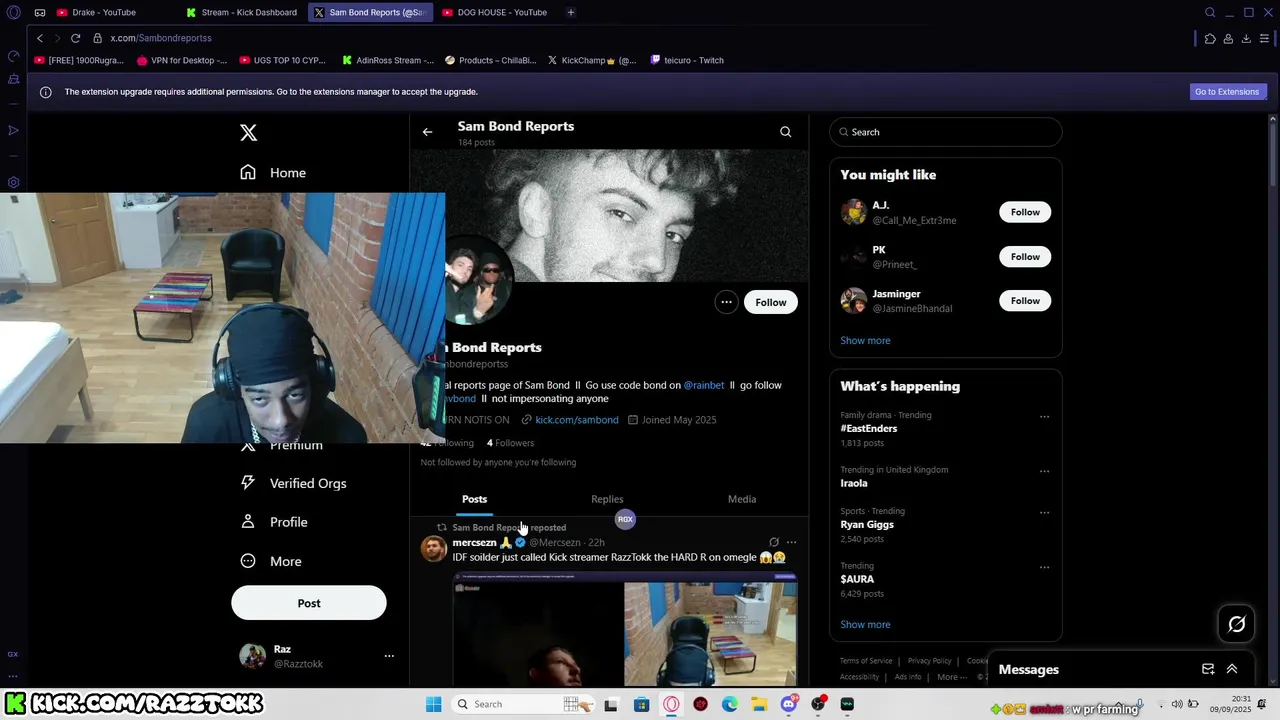Click mercsezn profile avatar on post

point(433,548)
